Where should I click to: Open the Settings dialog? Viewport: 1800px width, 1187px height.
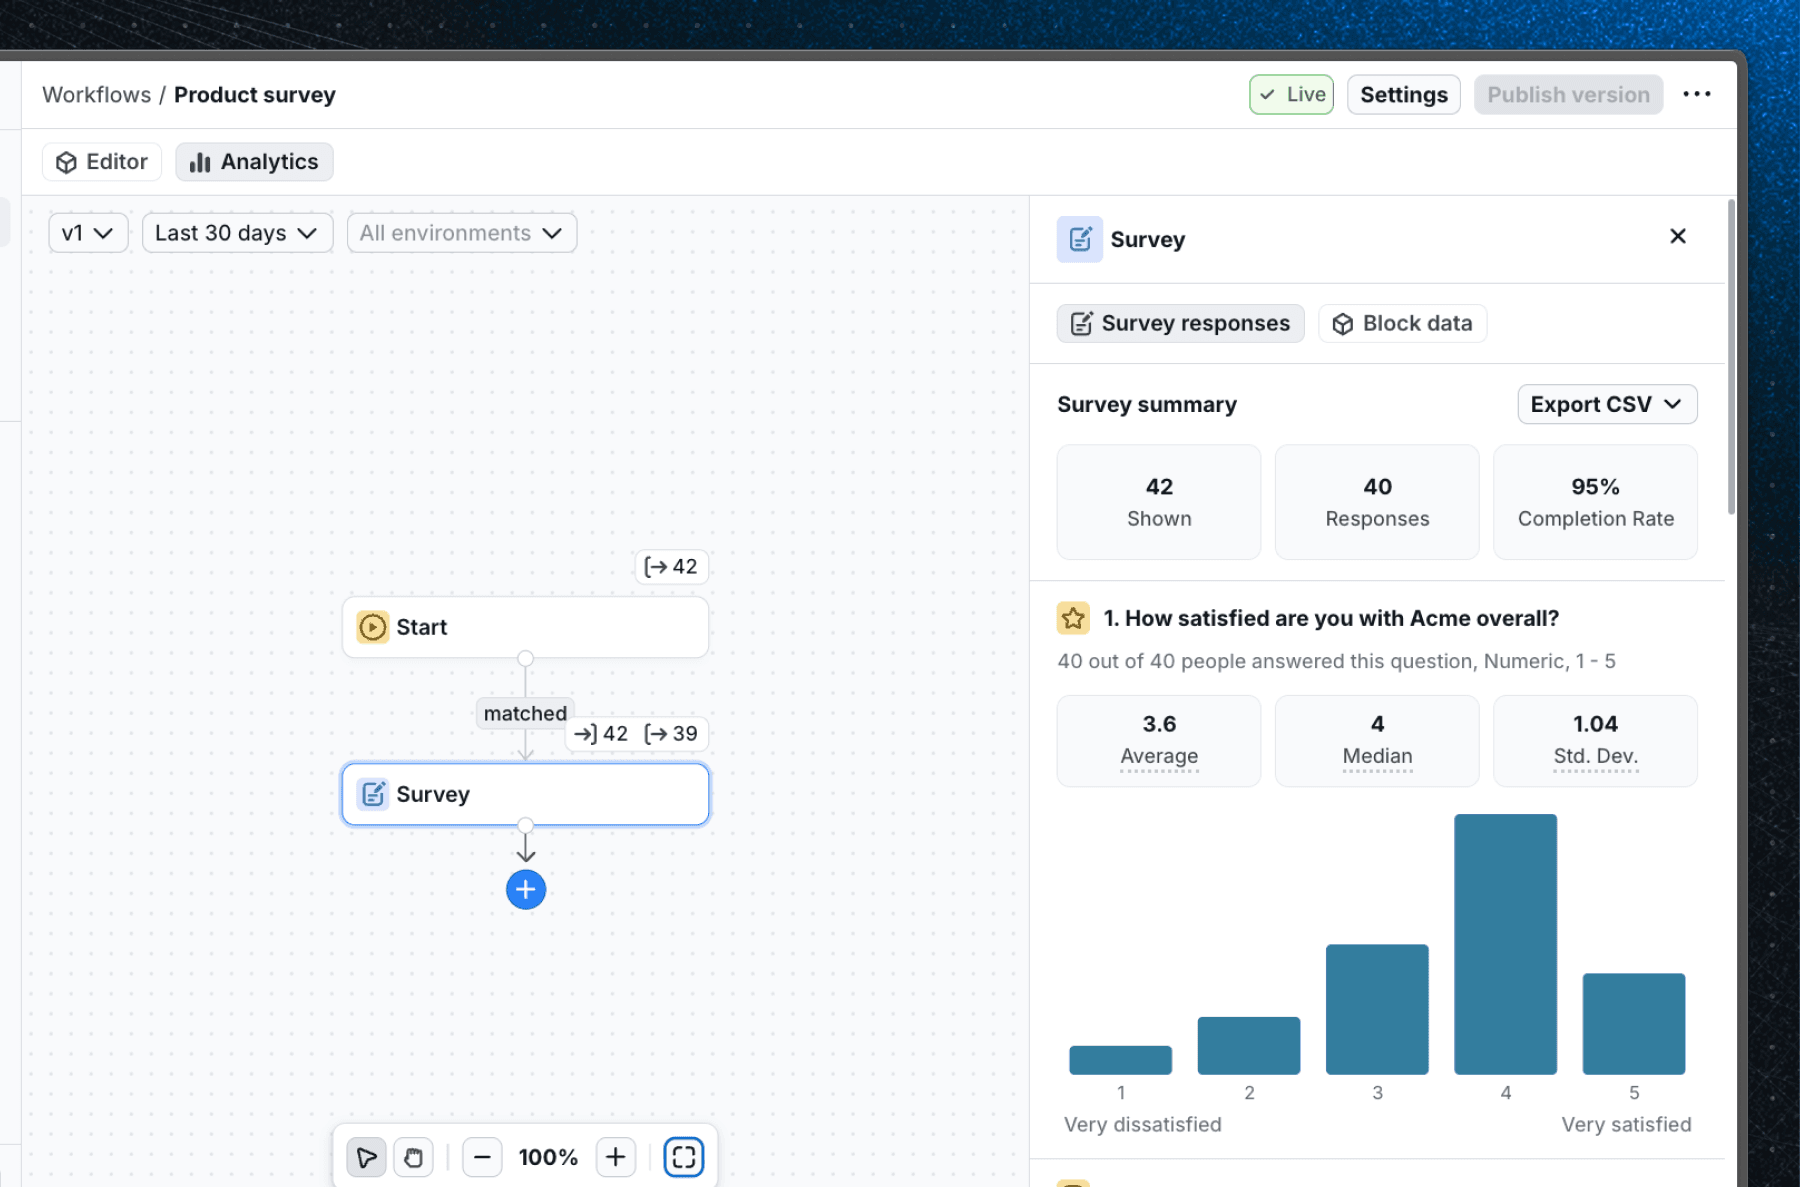point(1403,94)
